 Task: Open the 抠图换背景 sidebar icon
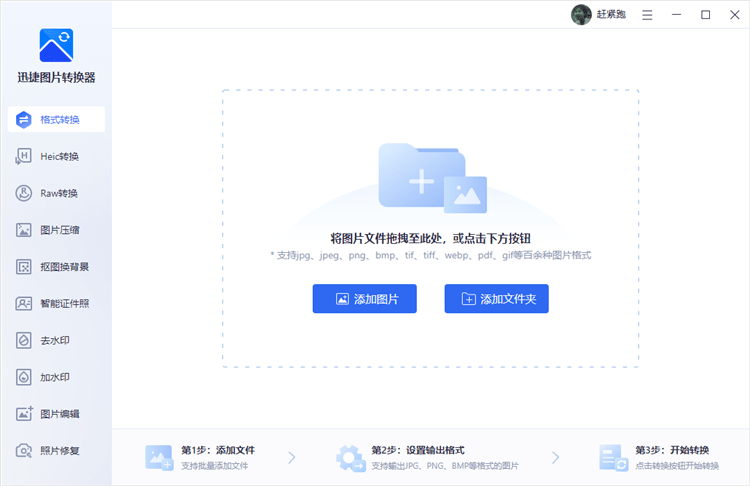pos(23,267)
